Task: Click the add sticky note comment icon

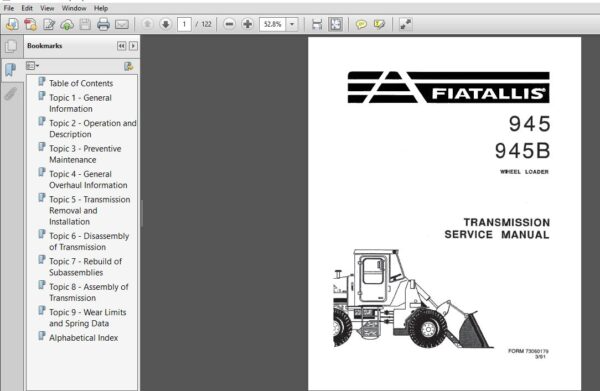Action: point(361,24)
